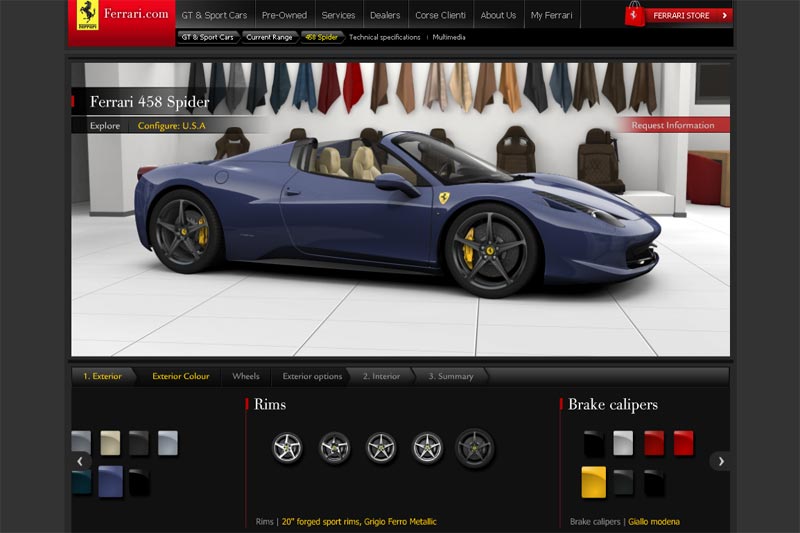Pick the dark red brake caliper colour

654,443
